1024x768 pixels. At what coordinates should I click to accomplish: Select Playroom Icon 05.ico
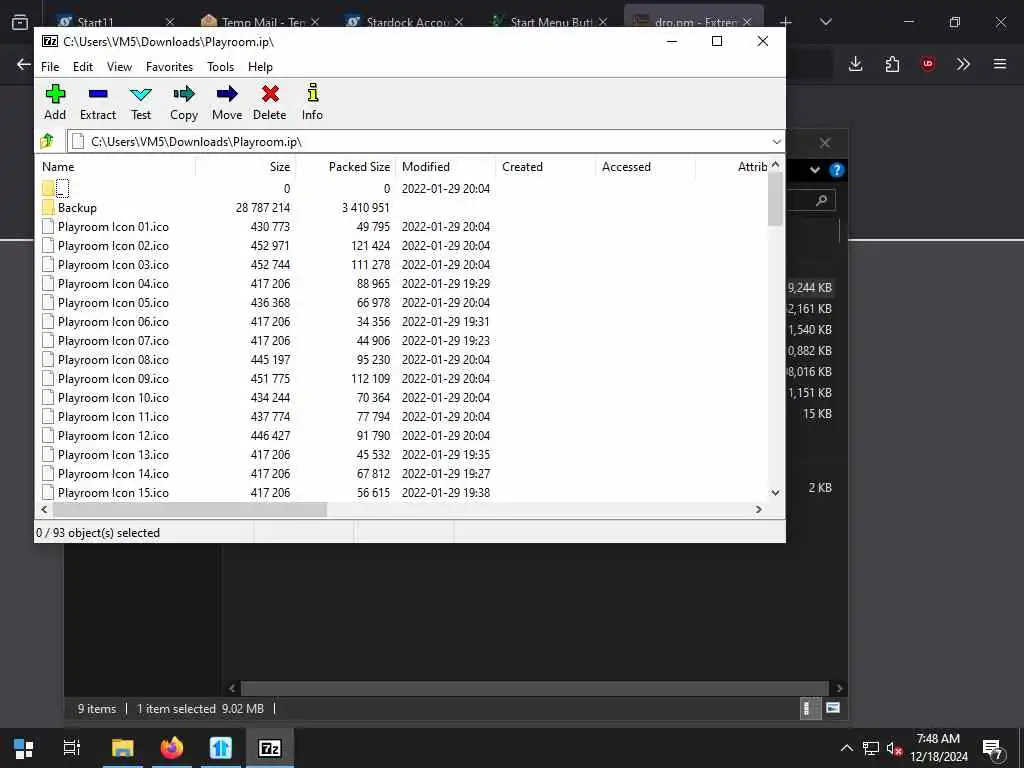click(113, 303)
